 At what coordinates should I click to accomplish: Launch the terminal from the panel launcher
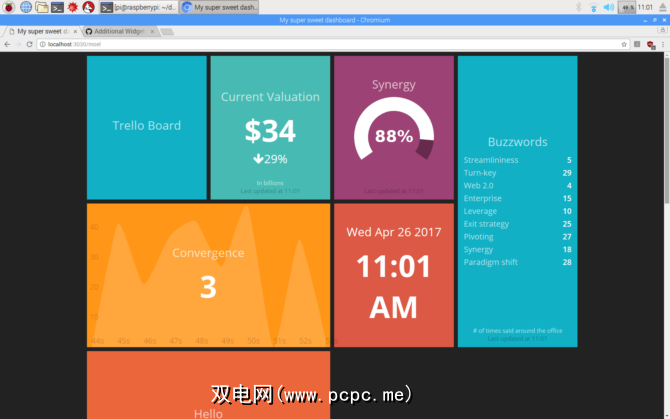coord(57,7)
